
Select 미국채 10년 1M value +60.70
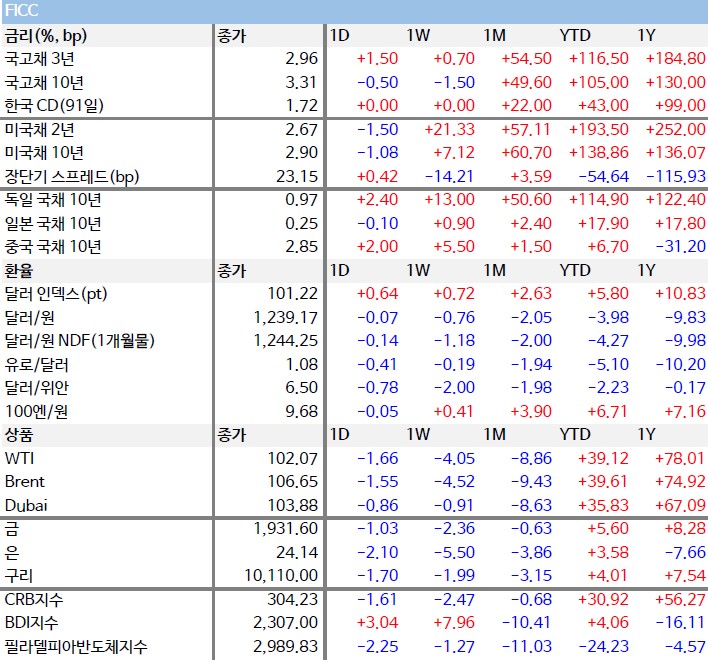(526, 153)
